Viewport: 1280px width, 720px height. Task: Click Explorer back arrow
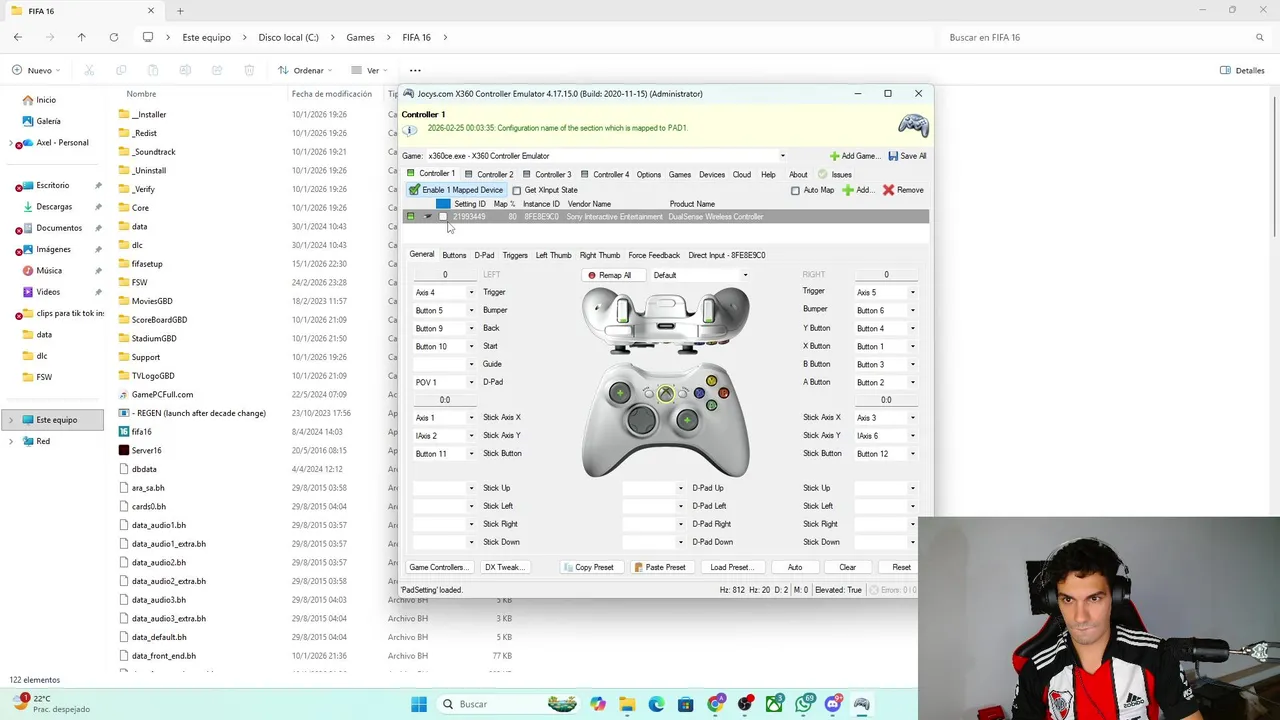[18, 37]
